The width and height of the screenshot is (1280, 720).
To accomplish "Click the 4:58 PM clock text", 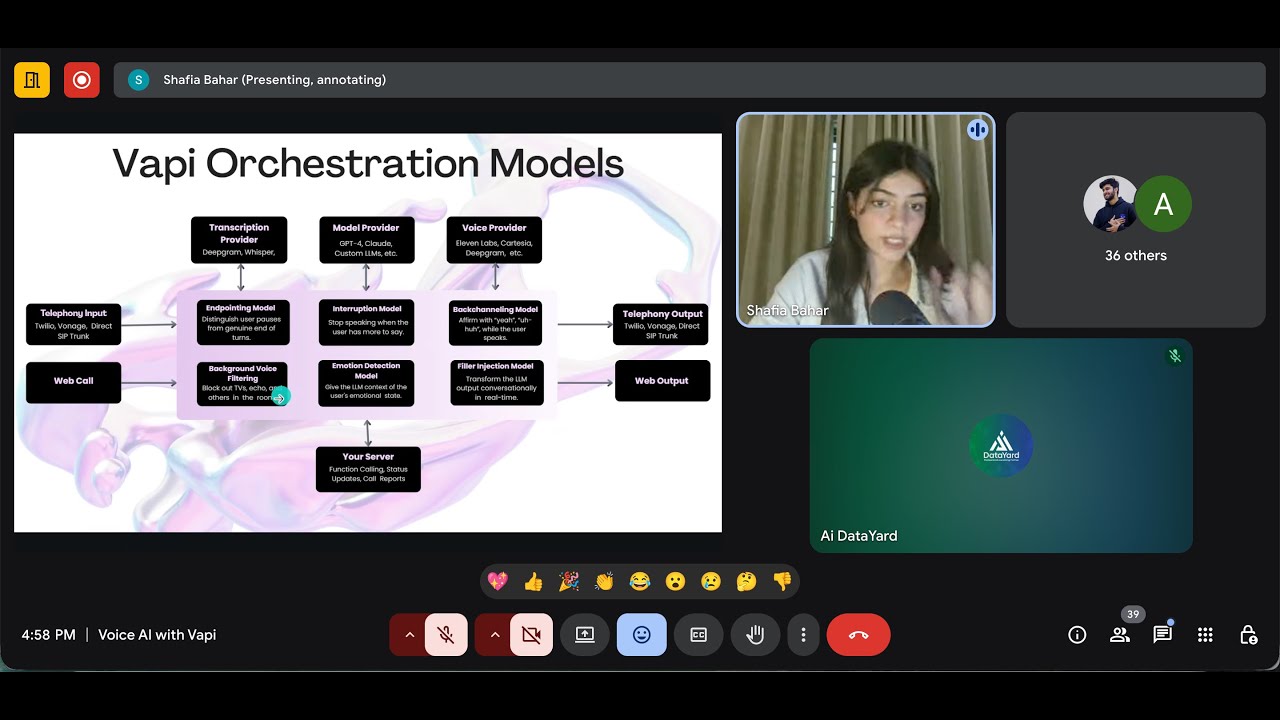I will pos(48,635).
